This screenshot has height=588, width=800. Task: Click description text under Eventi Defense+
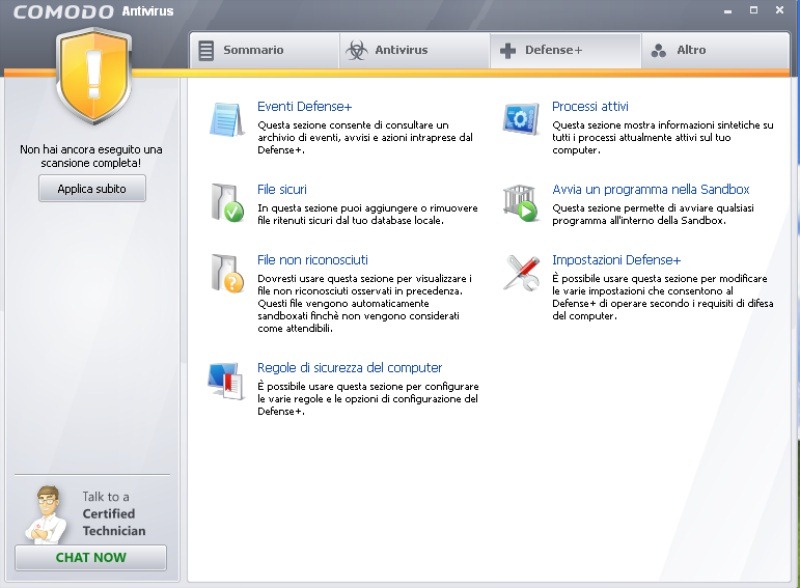(365, 137)
